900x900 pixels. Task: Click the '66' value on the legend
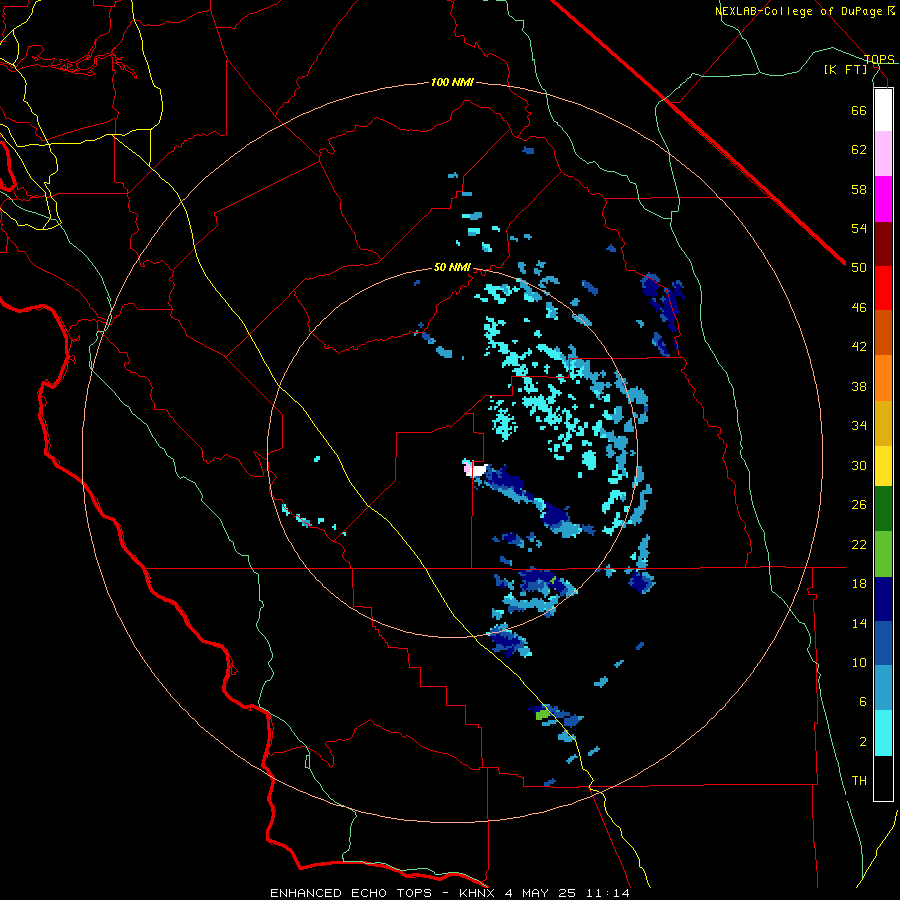(x=859, y=110)
